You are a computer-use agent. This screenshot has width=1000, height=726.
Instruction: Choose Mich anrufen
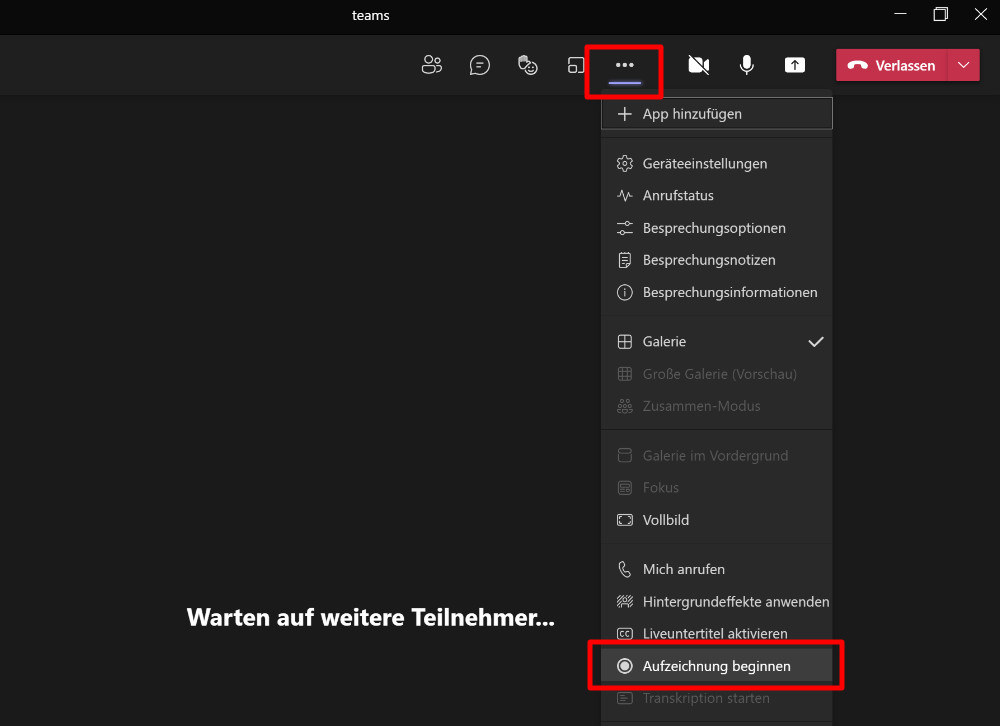(x=717, y=569)
